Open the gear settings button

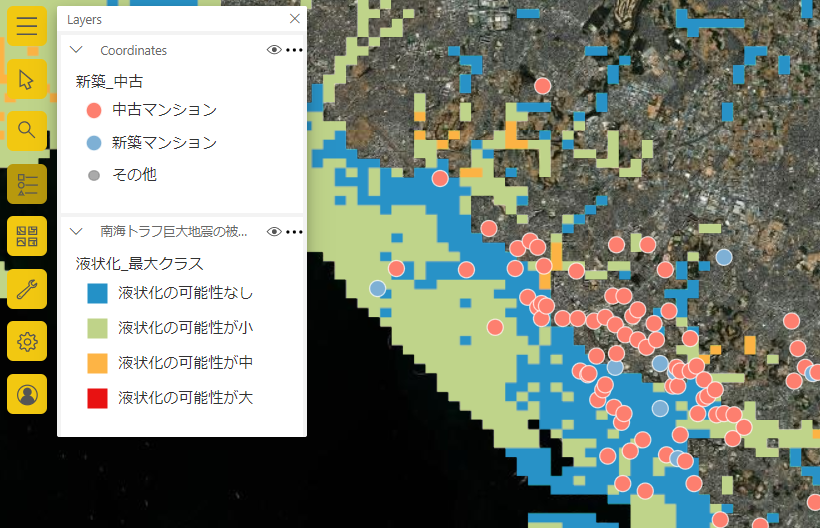(27, 341)
